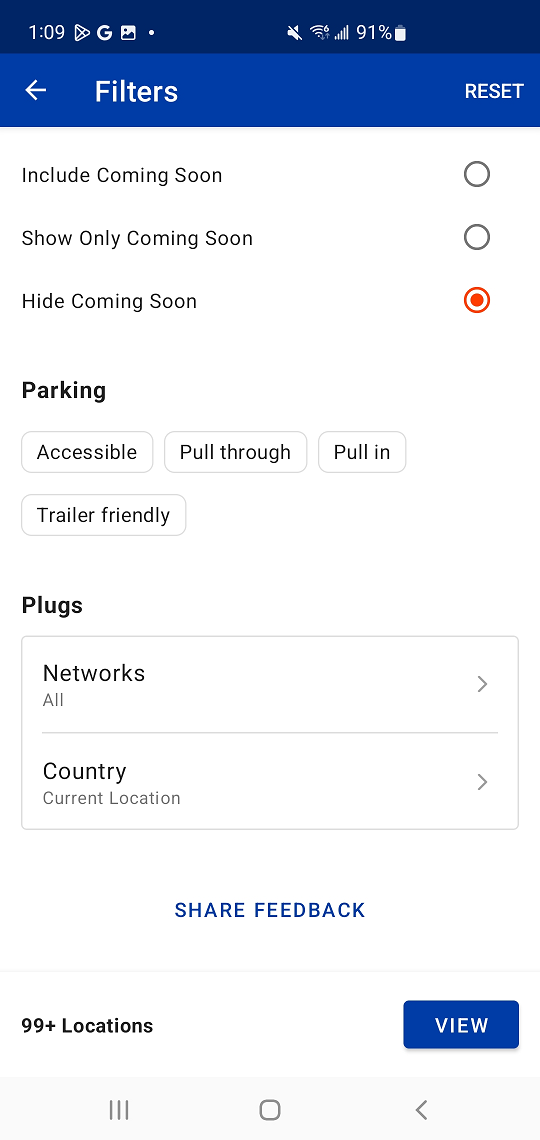Open the Networks All filter row

click(270, 685)
